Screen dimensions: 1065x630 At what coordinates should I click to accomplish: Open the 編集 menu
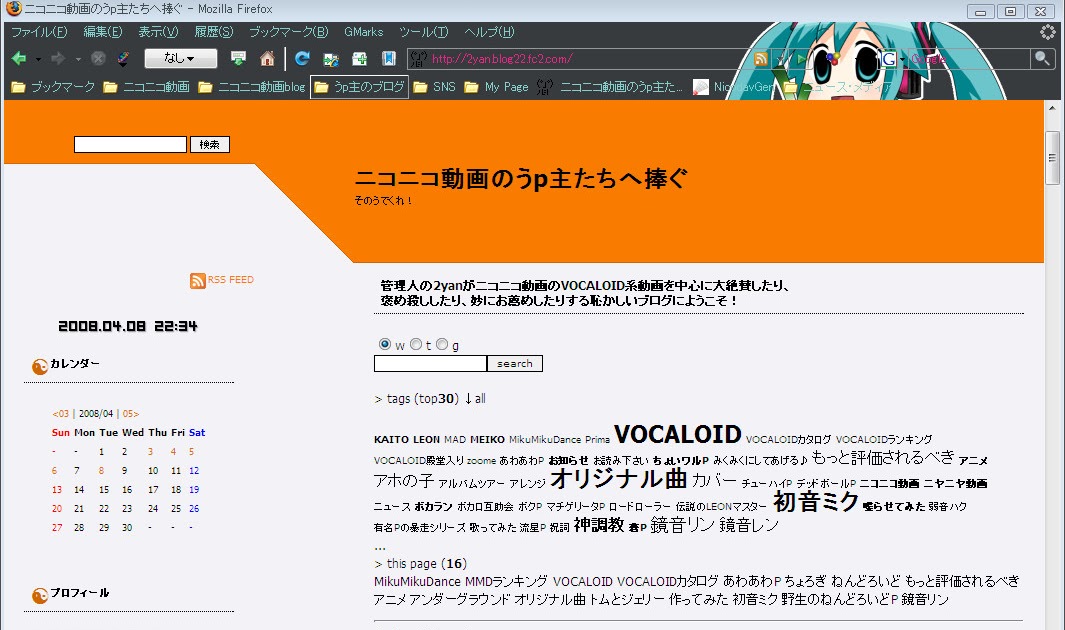point(103,32)
